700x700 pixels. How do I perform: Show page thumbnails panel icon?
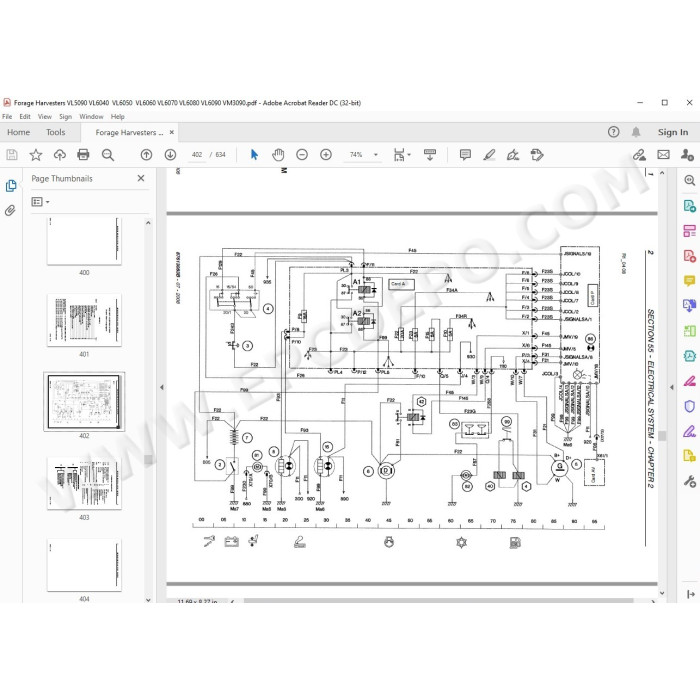pos(11,186)
